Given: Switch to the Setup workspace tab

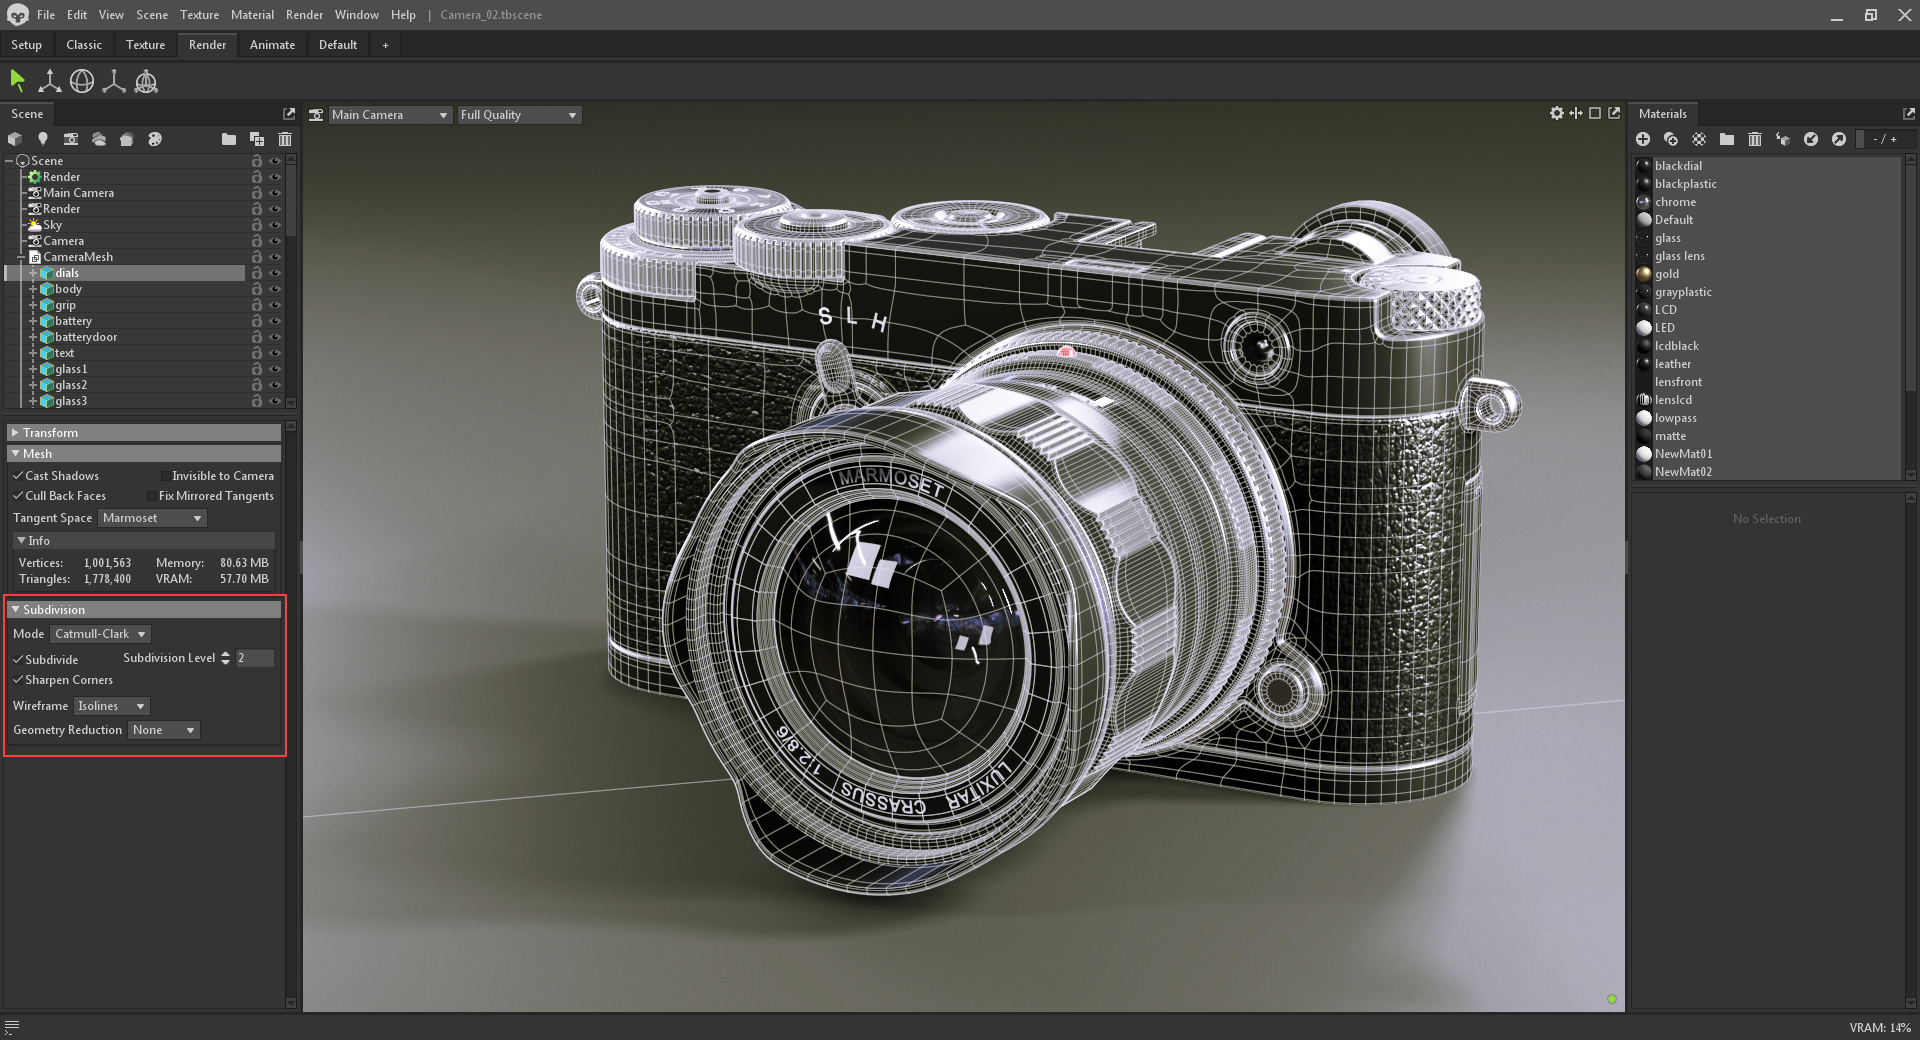Looking at the screenshot, I should click(x=27, y=45).
